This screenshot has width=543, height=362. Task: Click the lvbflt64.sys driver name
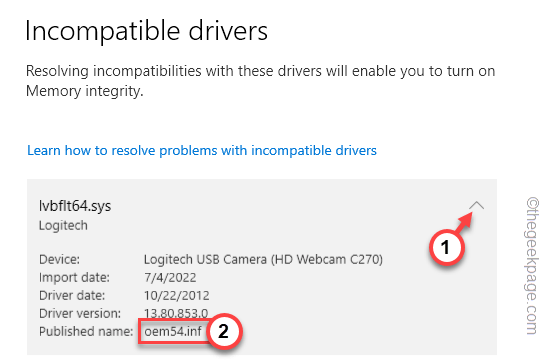pos(75,206)
